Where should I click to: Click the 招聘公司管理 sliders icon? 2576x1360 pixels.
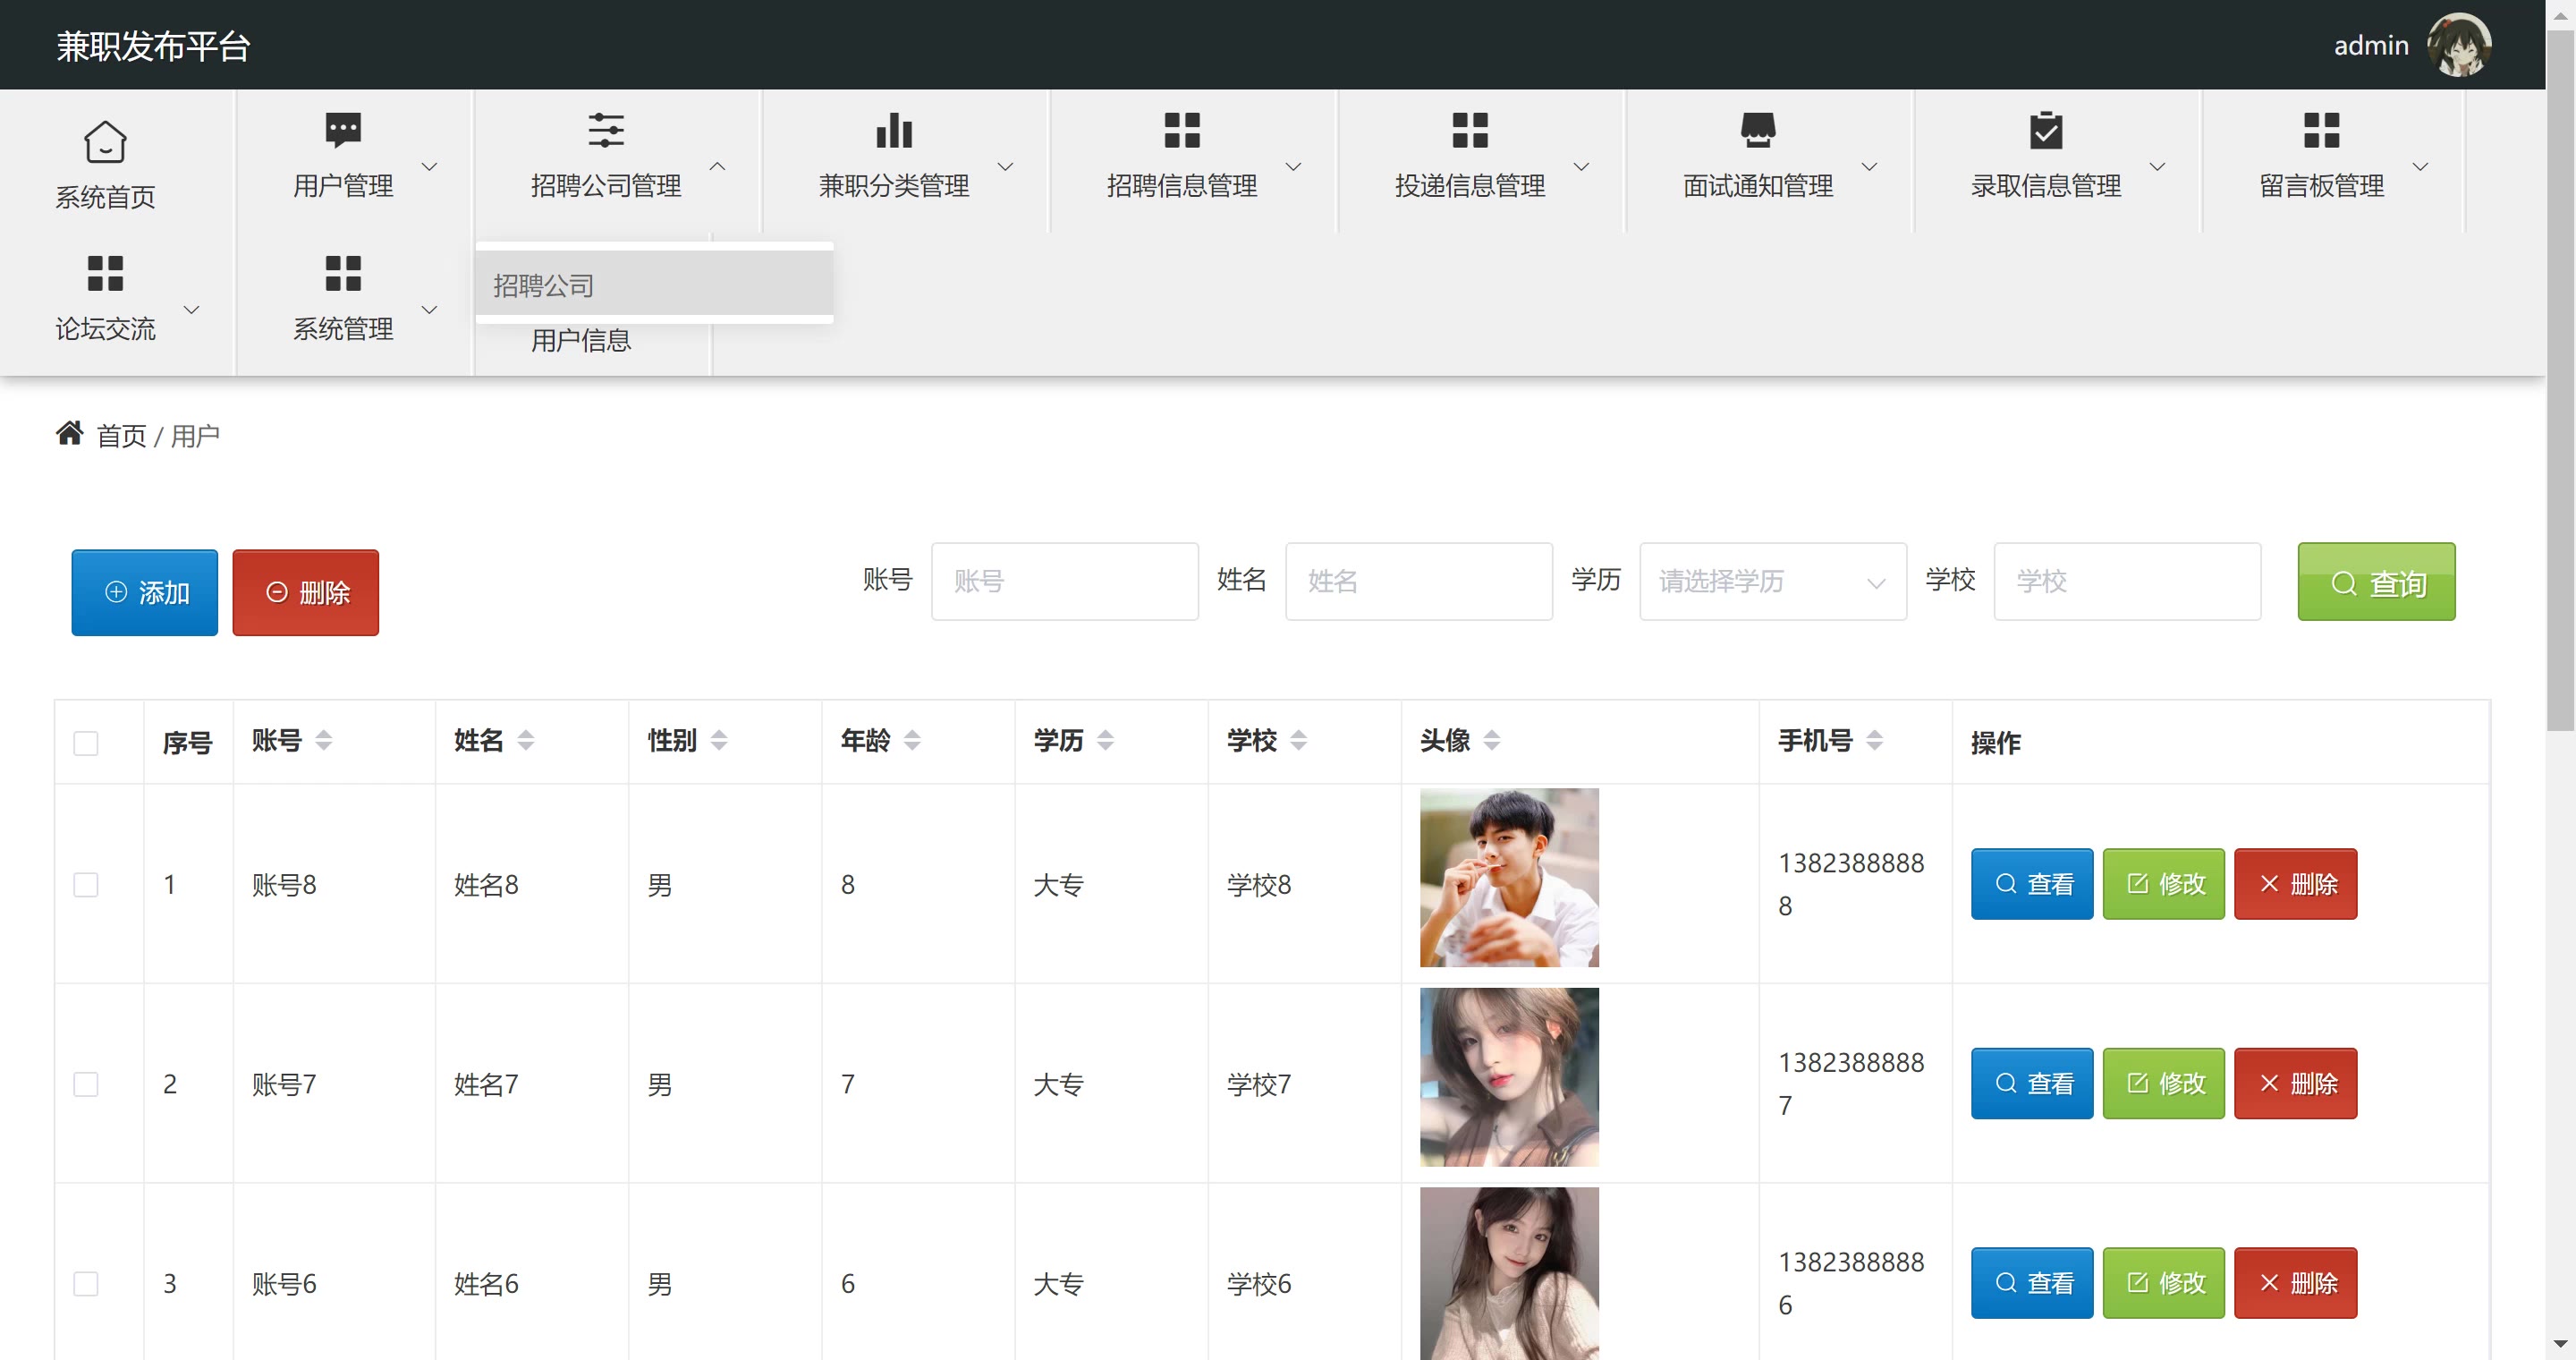click(606, 130)
